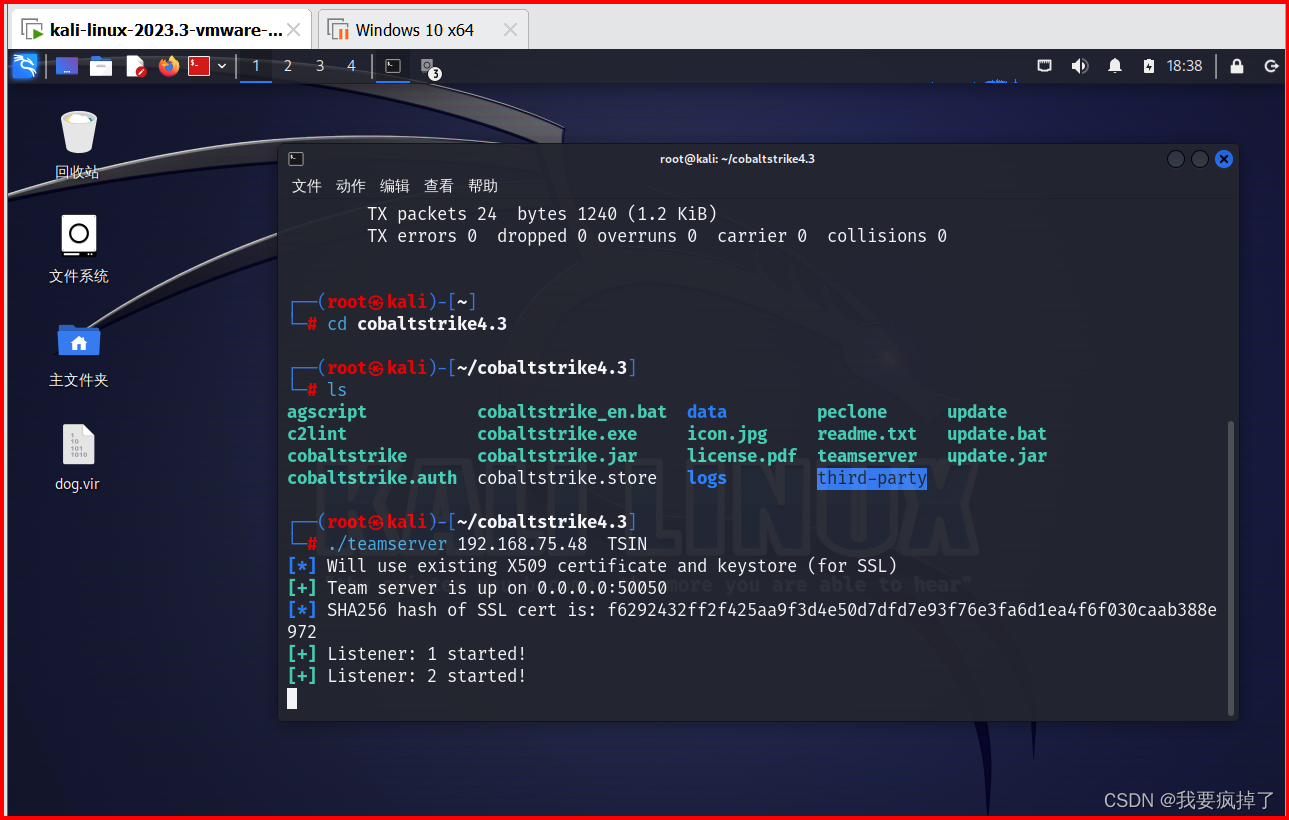Open the 文件系统 desktop icon

(x=78, y=249)
